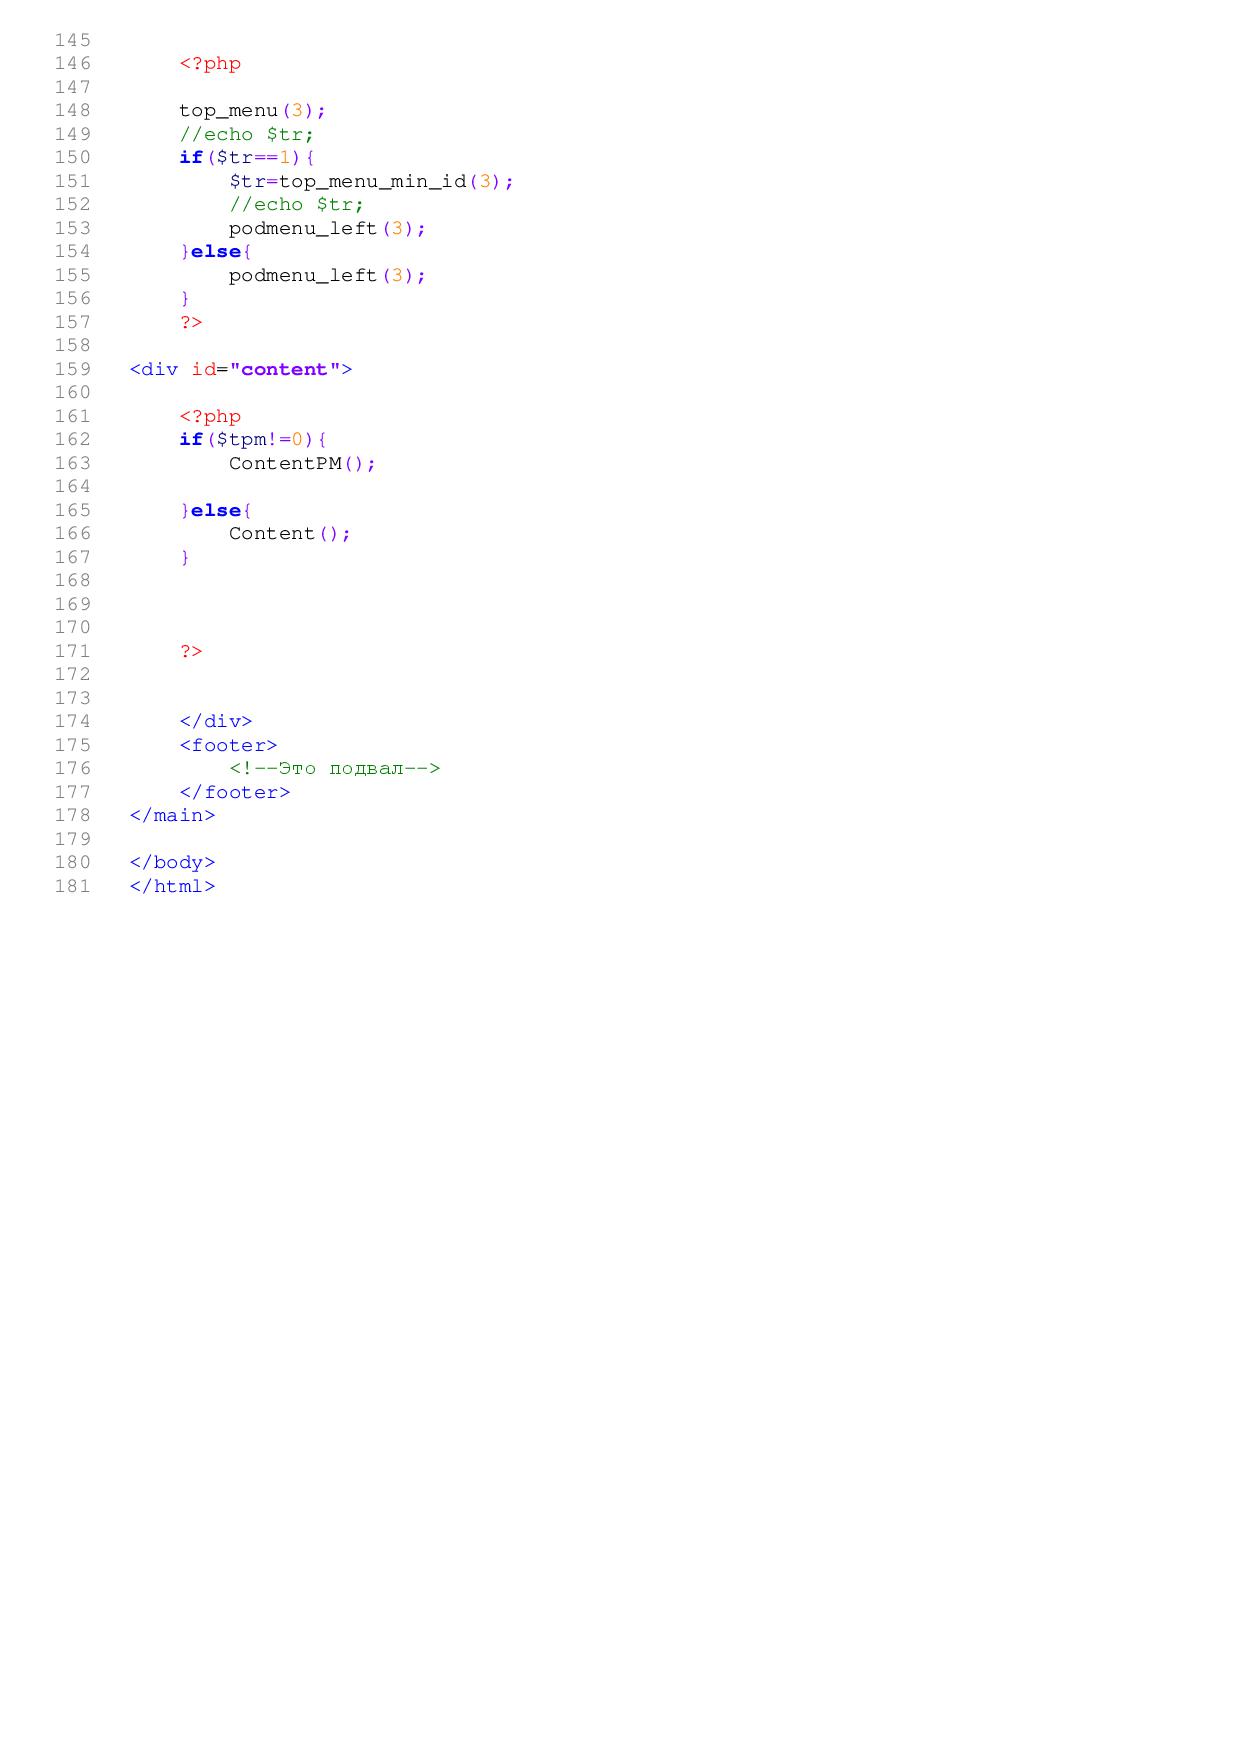
Task: Click line number 145 in the gutter
Action: 72,40
